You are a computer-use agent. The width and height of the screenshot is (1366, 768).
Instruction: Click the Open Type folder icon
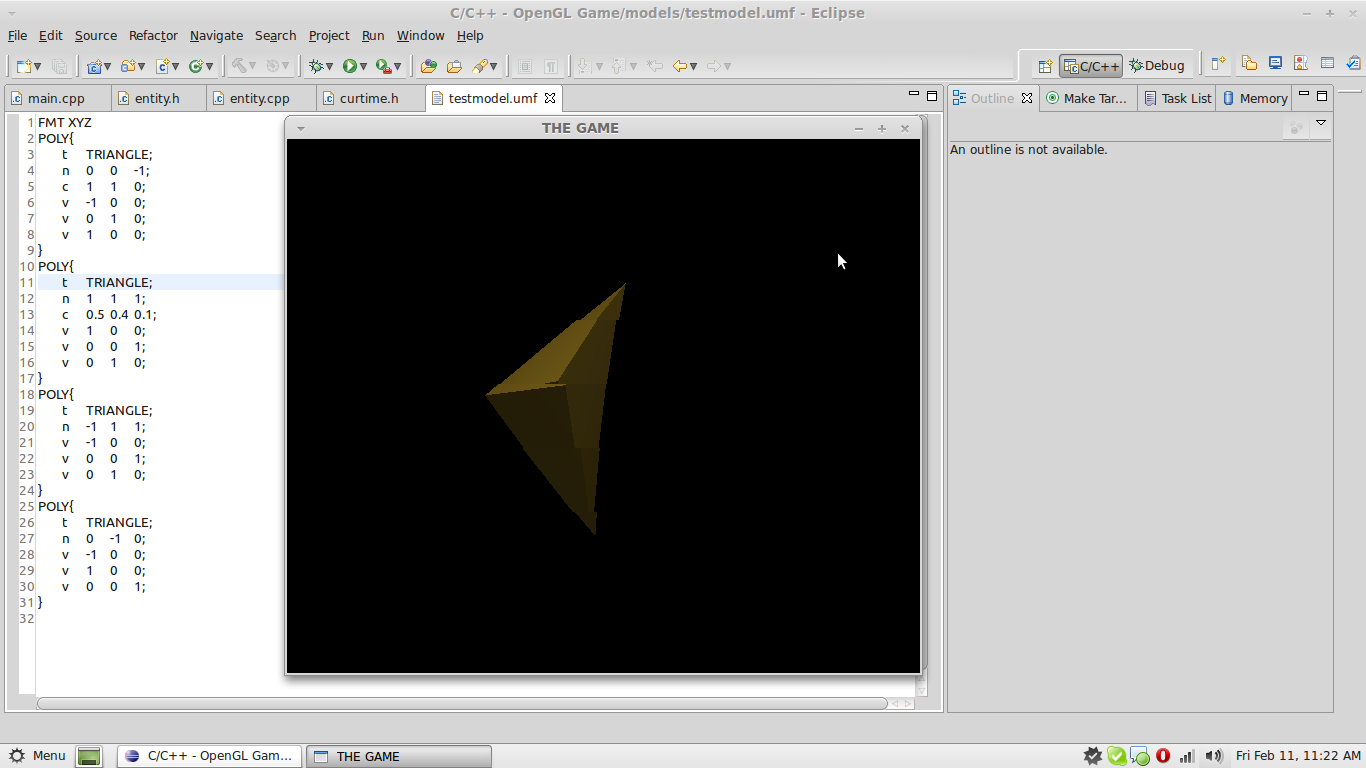[x=428, y=66]
